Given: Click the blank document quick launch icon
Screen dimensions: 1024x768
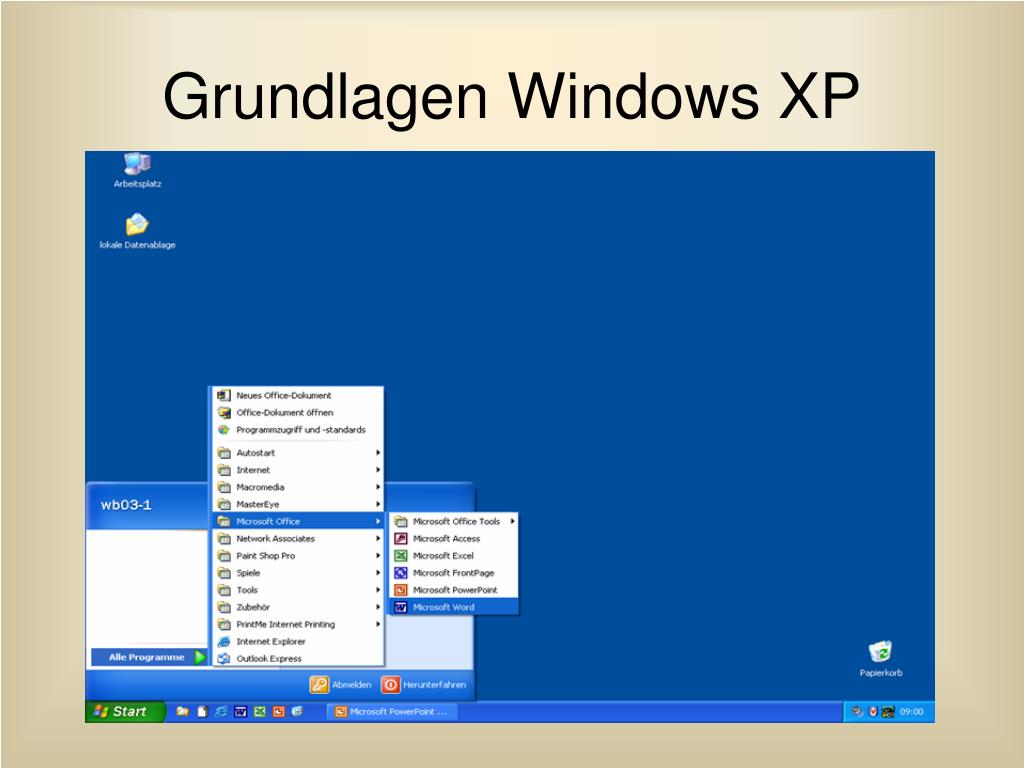Looking at the screenshot, I should [202, 712].
